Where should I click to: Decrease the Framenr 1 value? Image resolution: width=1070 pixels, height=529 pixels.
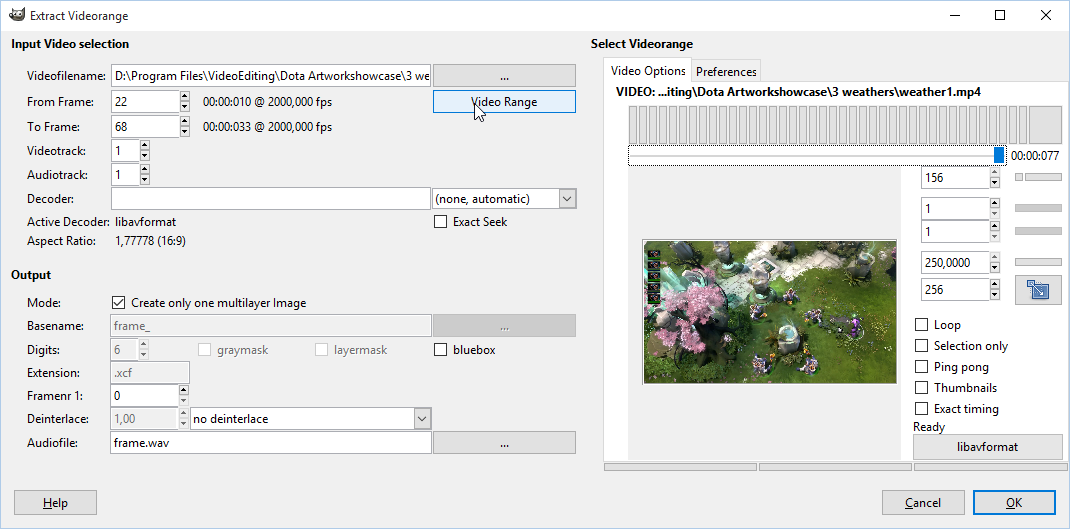pyautogui.click(x=184, y=401)
